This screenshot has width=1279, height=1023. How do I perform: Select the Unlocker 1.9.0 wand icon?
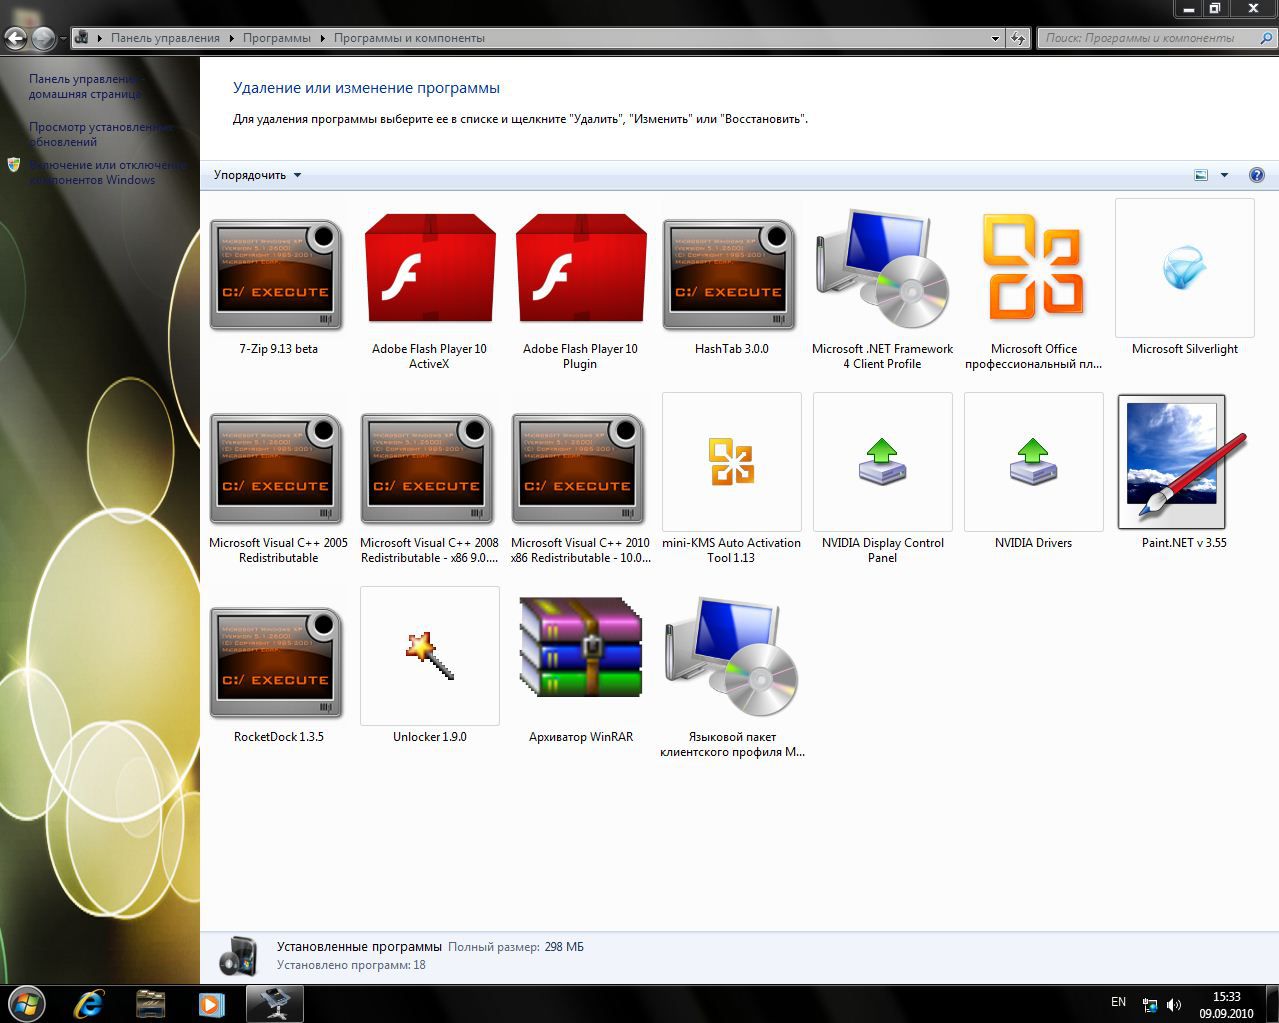click(x=429, y=656)
